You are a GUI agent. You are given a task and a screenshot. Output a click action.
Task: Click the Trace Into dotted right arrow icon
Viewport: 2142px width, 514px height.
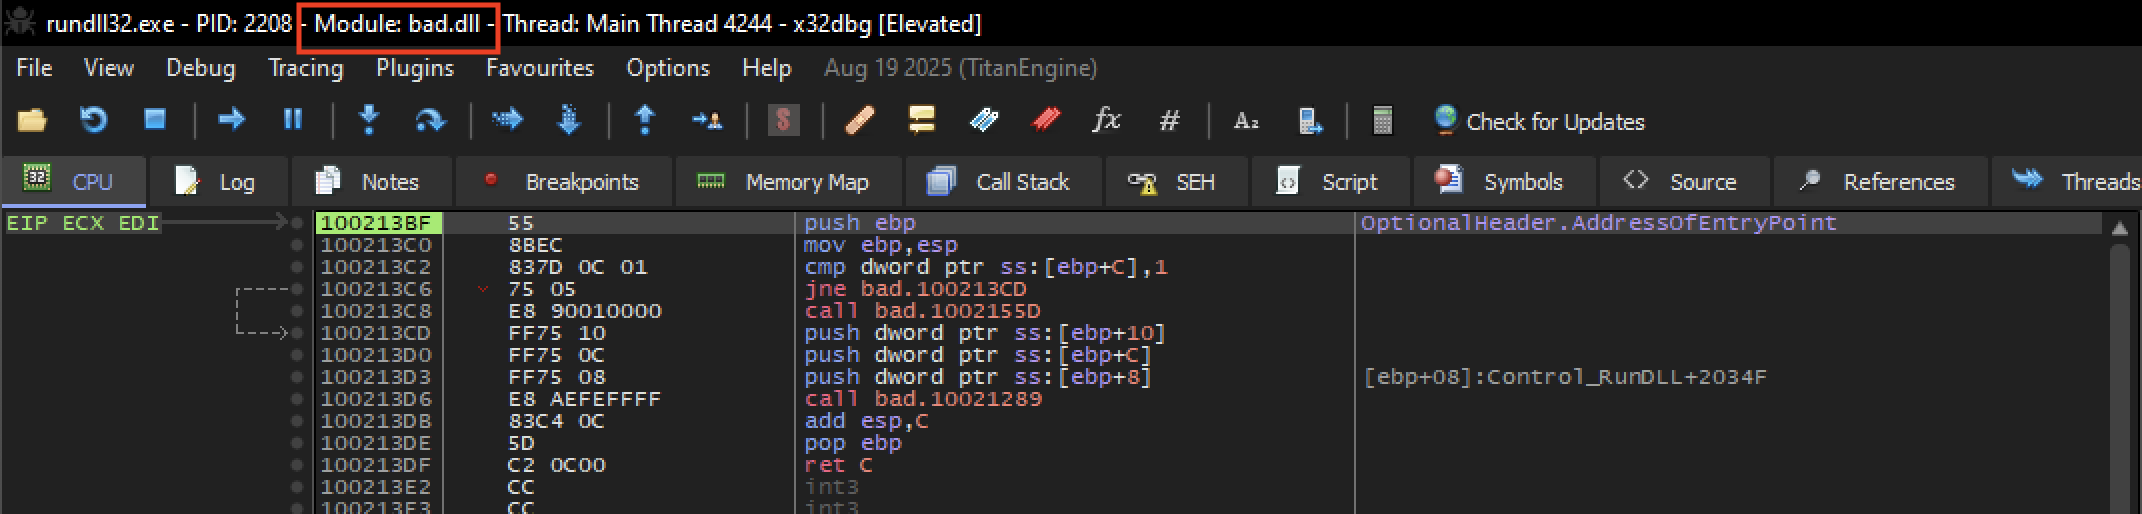(x=507, y=120)
